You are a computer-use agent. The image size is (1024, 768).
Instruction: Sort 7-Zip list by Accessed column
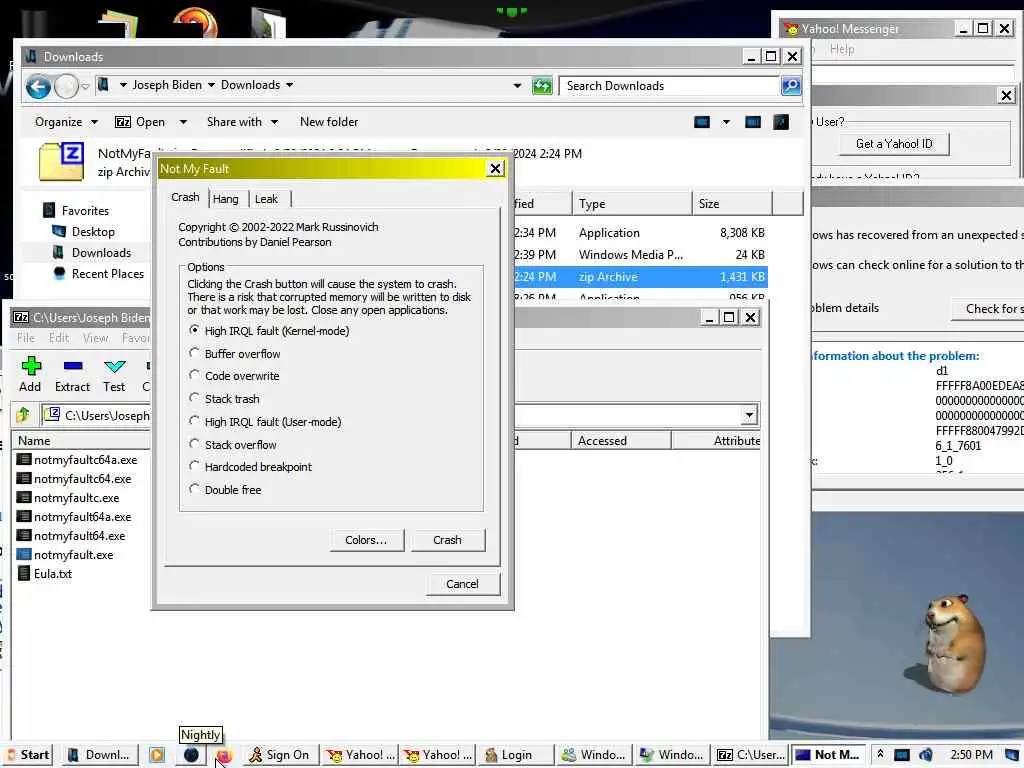coord(621,441)
